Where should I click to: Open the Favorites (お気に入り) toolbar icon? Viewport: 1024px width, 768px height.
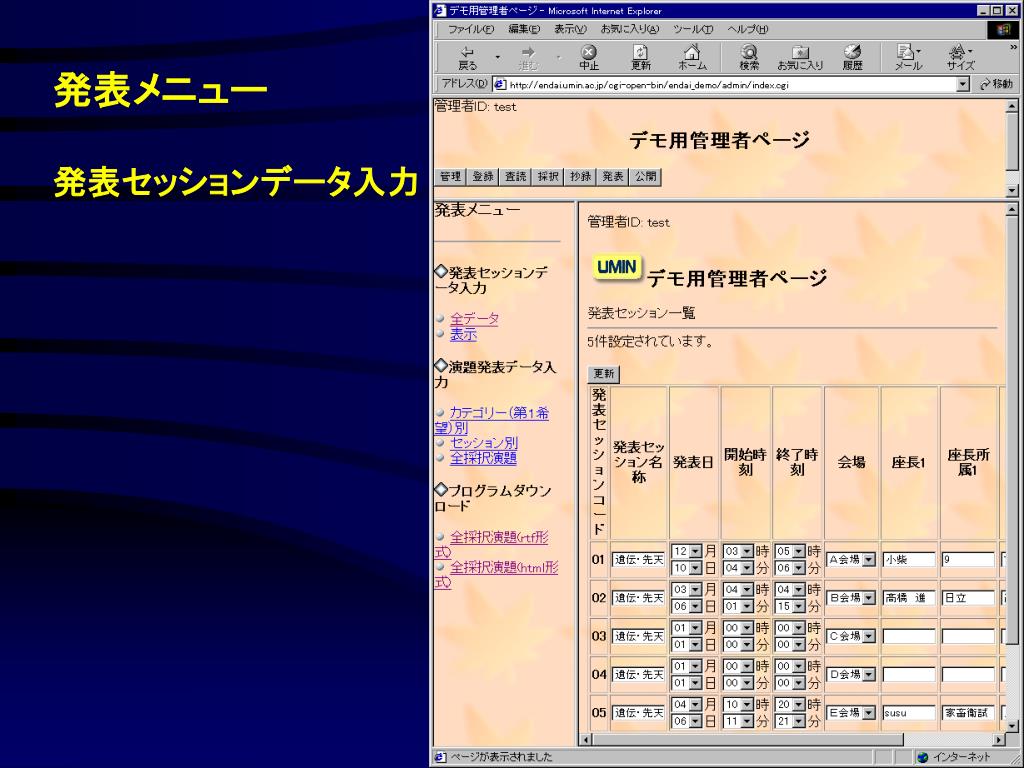pos(800,57)
